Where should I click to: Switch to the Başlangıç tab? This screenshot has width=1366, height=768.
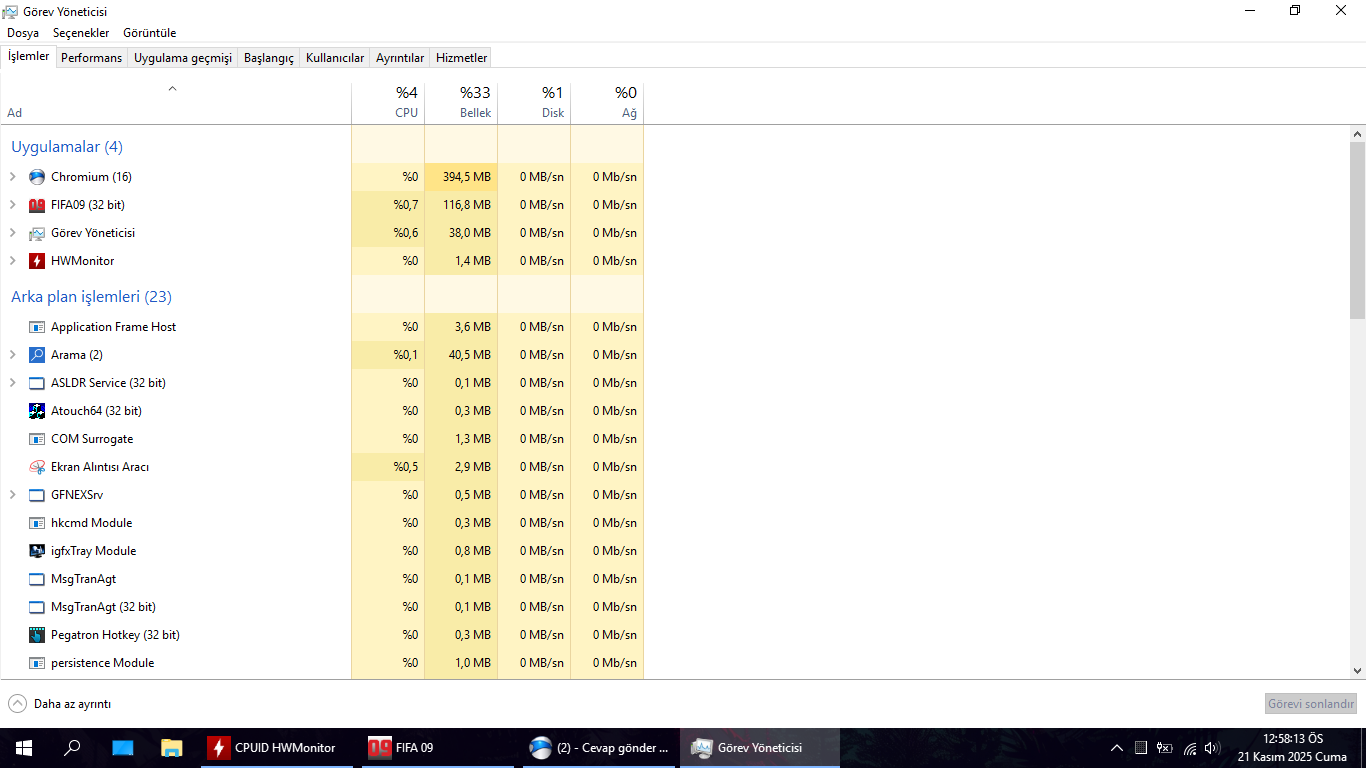pyautogui.click(x=269, y=58)
